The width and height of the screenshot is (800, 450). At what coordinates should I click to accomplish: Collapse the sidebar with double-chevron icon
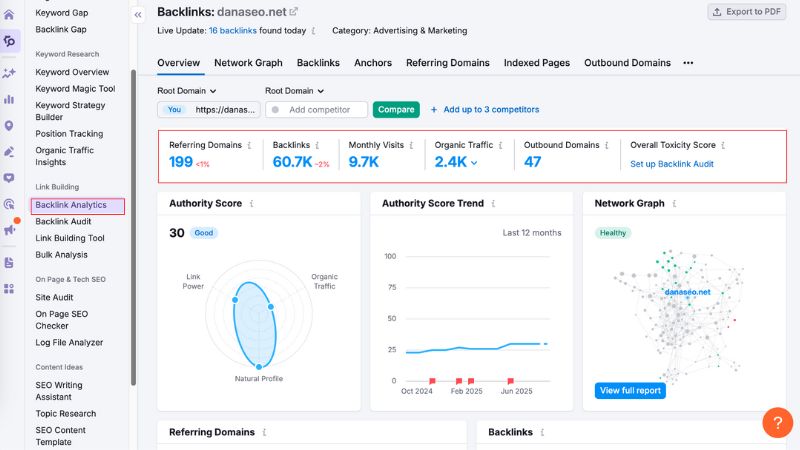tap(138, 14)
